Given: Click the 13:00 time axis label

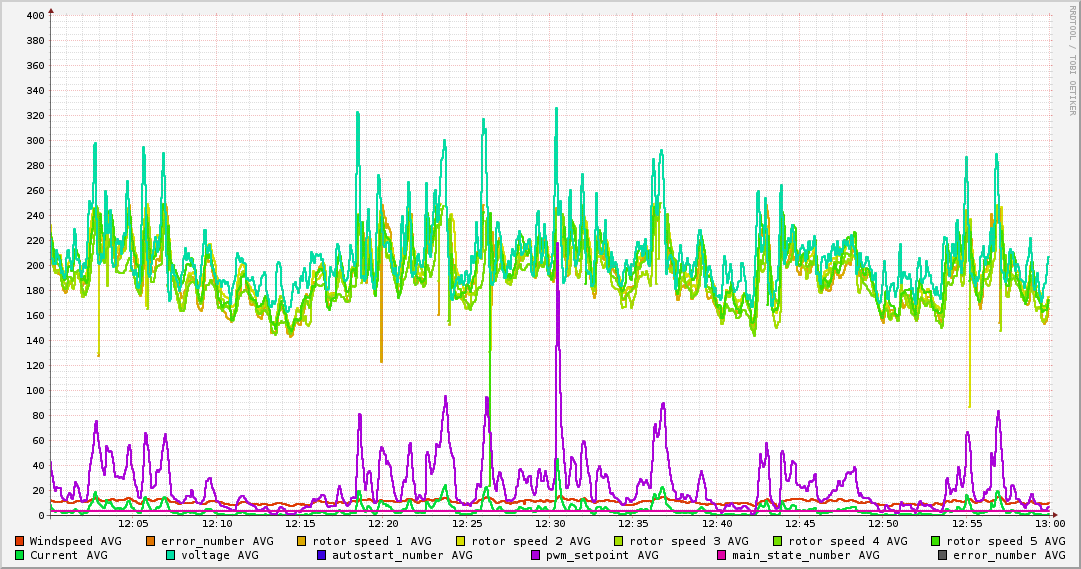Looking at the screenshot, I should tap(1050, 524).
